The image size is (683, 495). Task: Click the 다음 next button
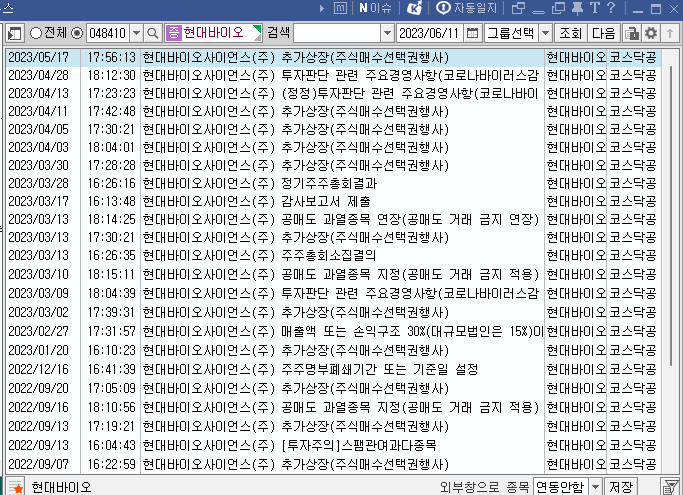point(603,33)
